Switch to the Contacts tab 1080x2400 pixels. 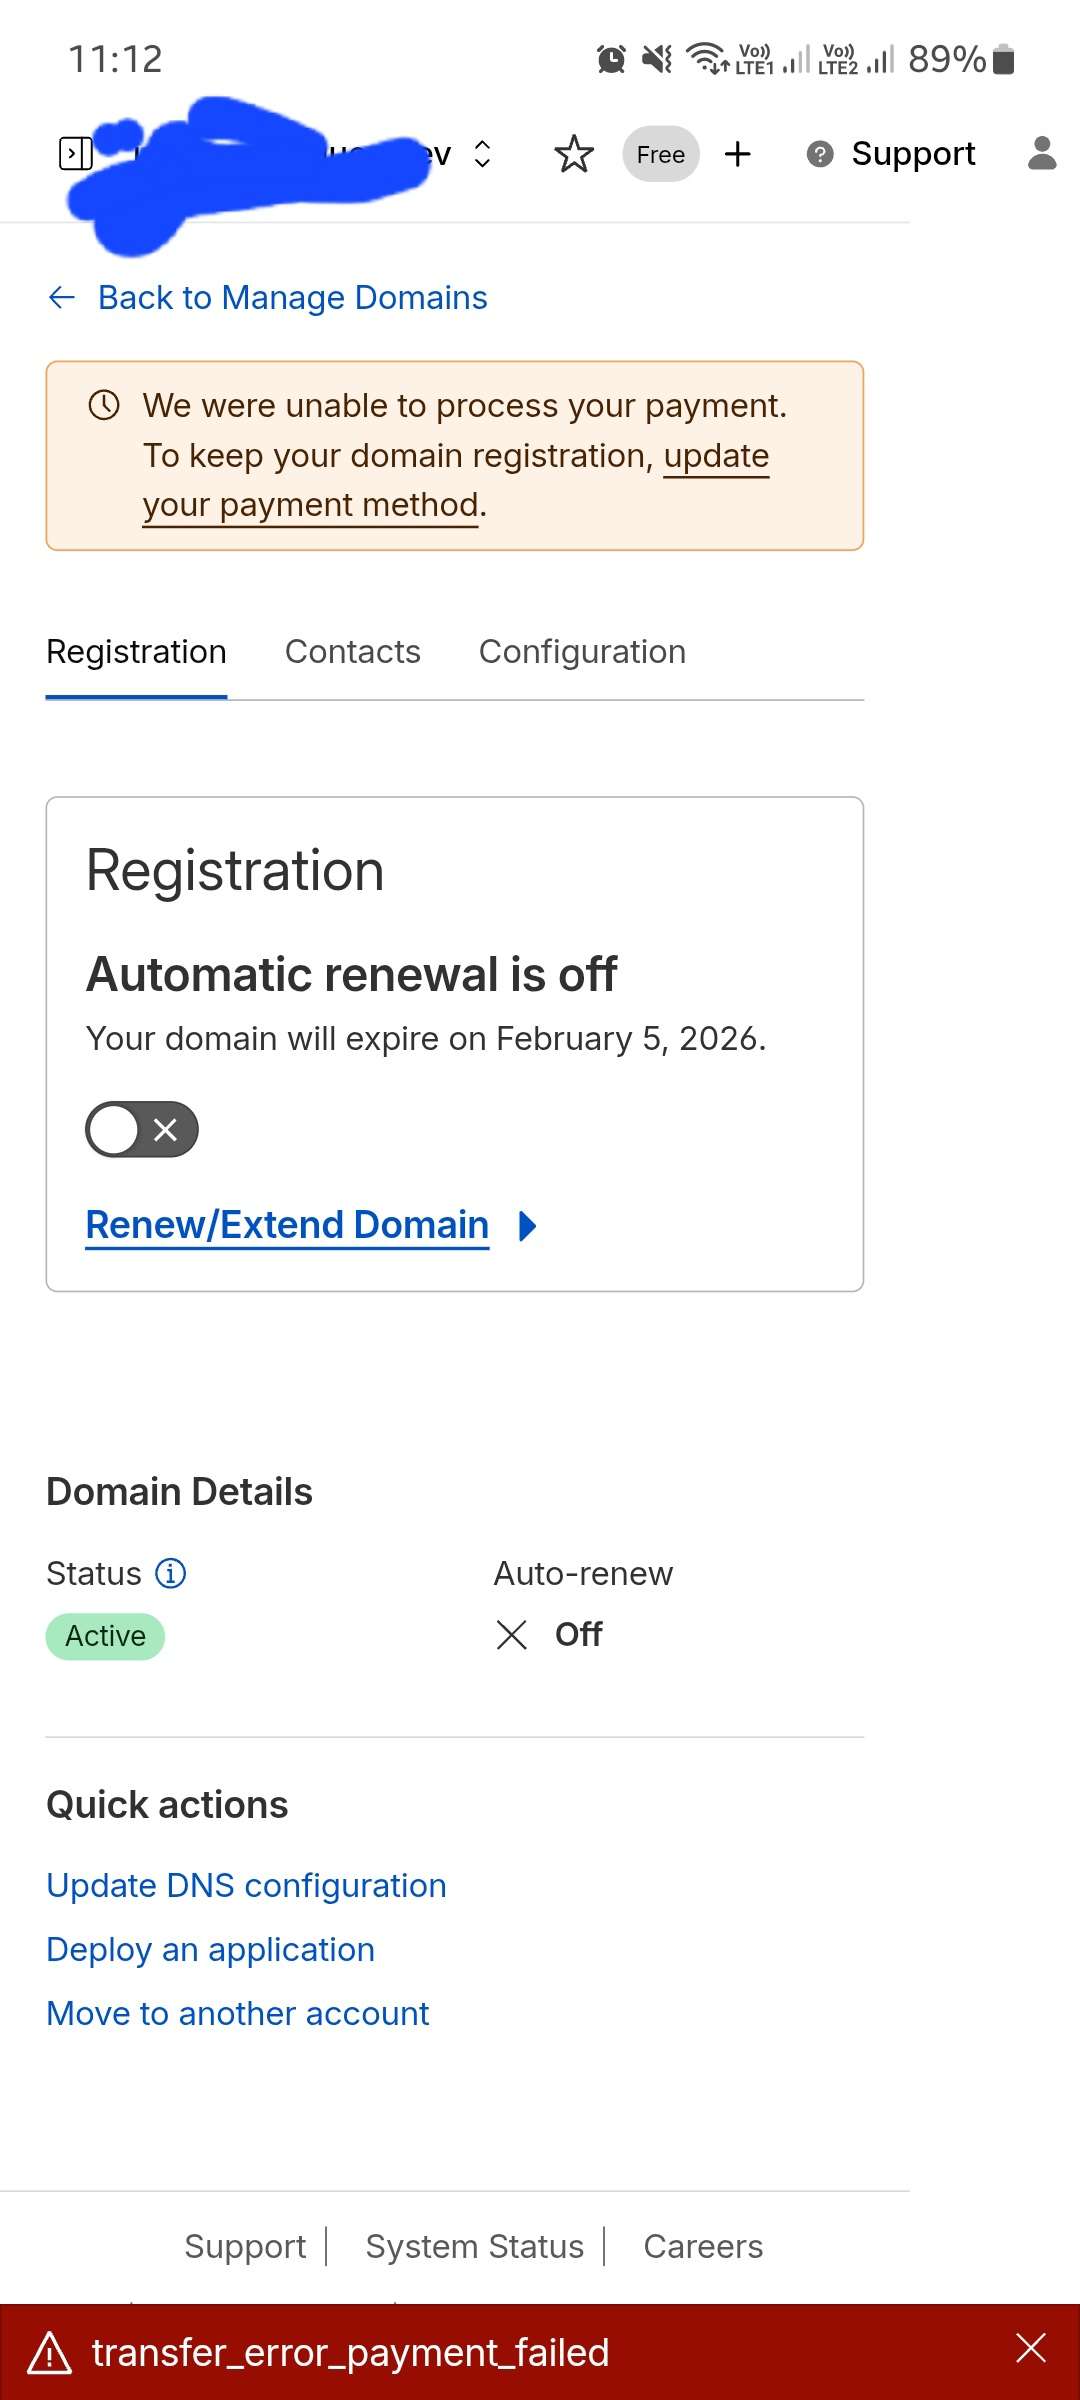(x=353, y=652)
